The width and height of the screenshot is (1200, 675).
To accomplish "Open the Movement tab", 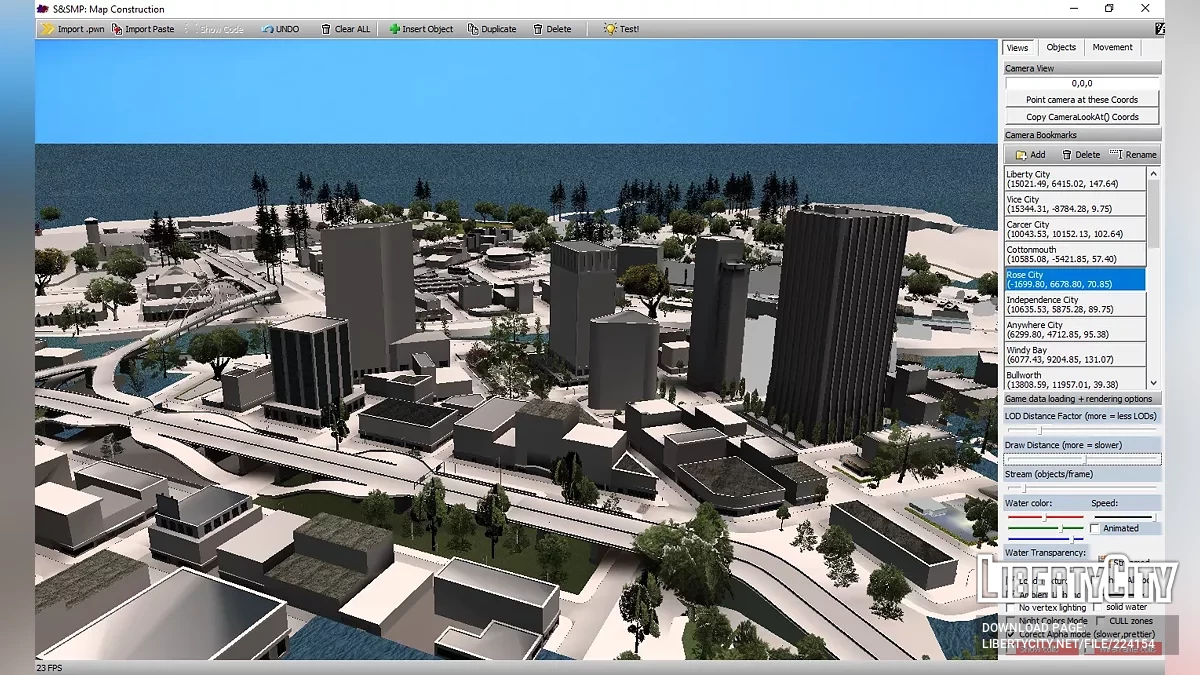I will [1112, 47].
